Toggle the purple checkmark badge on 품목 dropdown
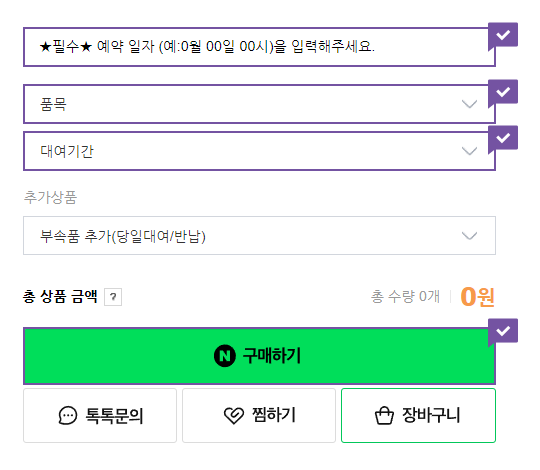540x470 pixels. coord(503,92)
